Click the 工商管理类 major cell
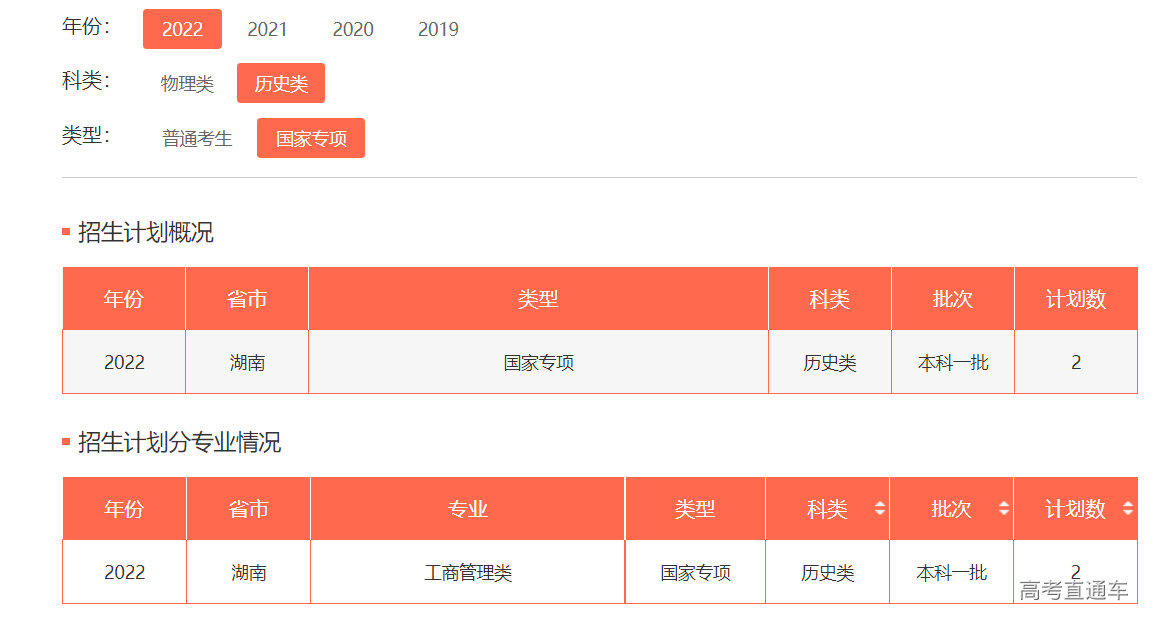 (468, 573)
